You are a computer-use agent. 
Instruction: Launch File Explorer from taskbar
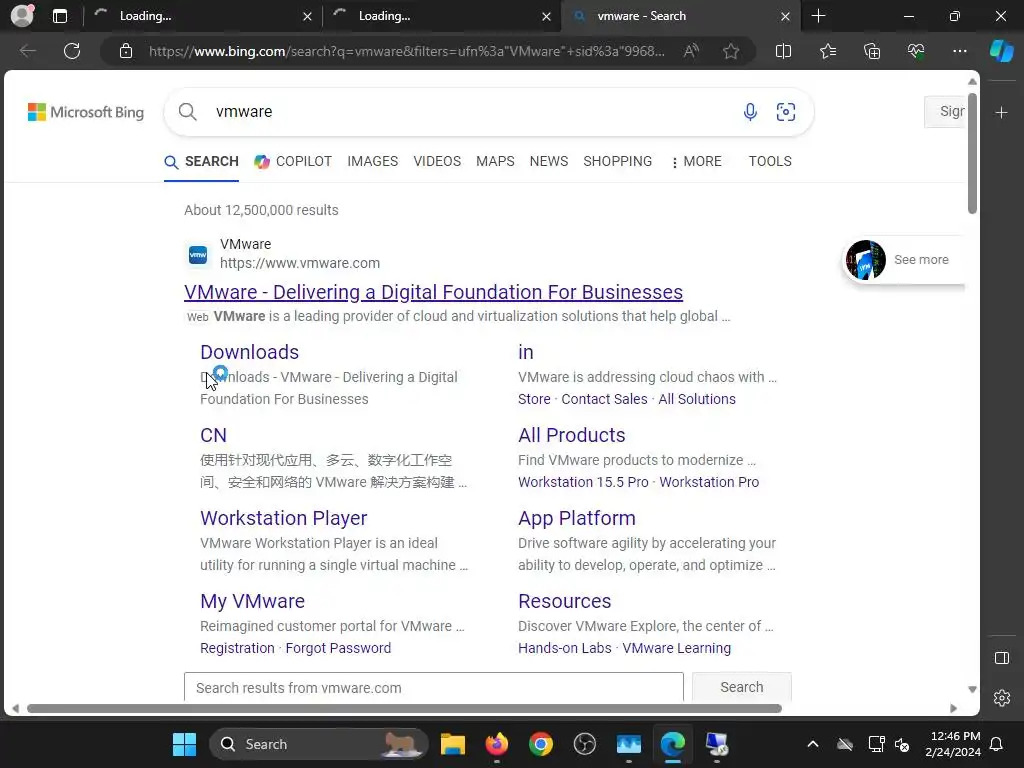pyautogui.click(x=453, y=744)
